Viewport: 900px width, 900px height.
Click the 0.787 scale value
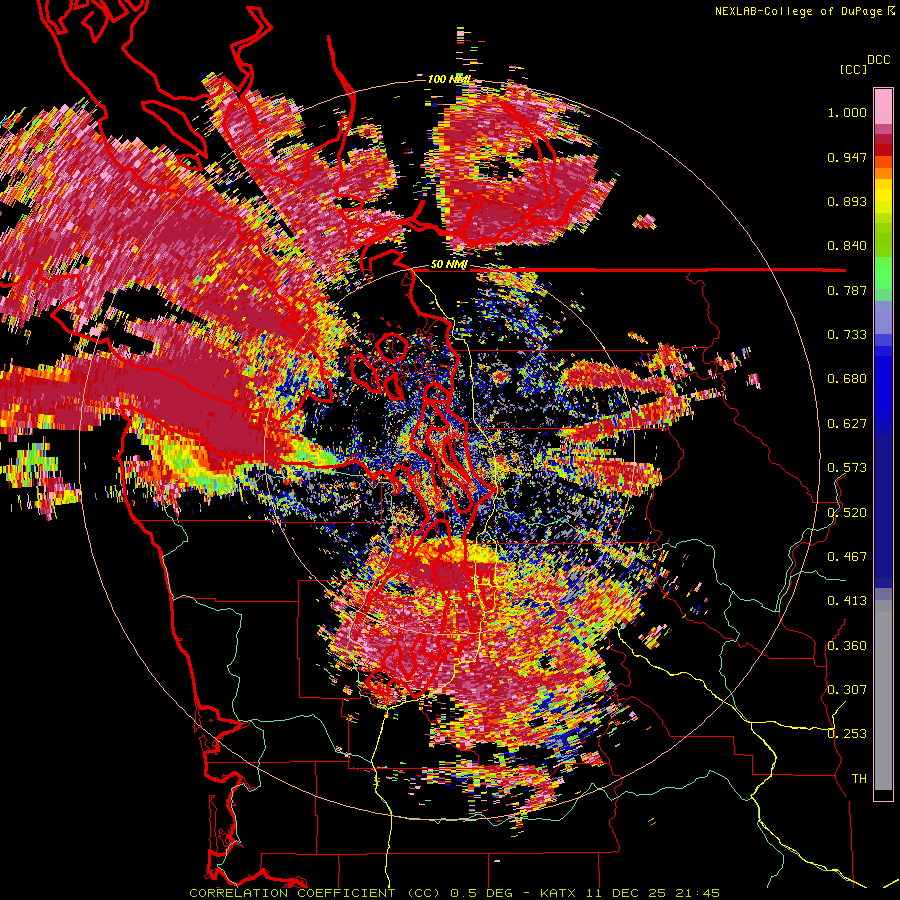(x=847, y=290)
